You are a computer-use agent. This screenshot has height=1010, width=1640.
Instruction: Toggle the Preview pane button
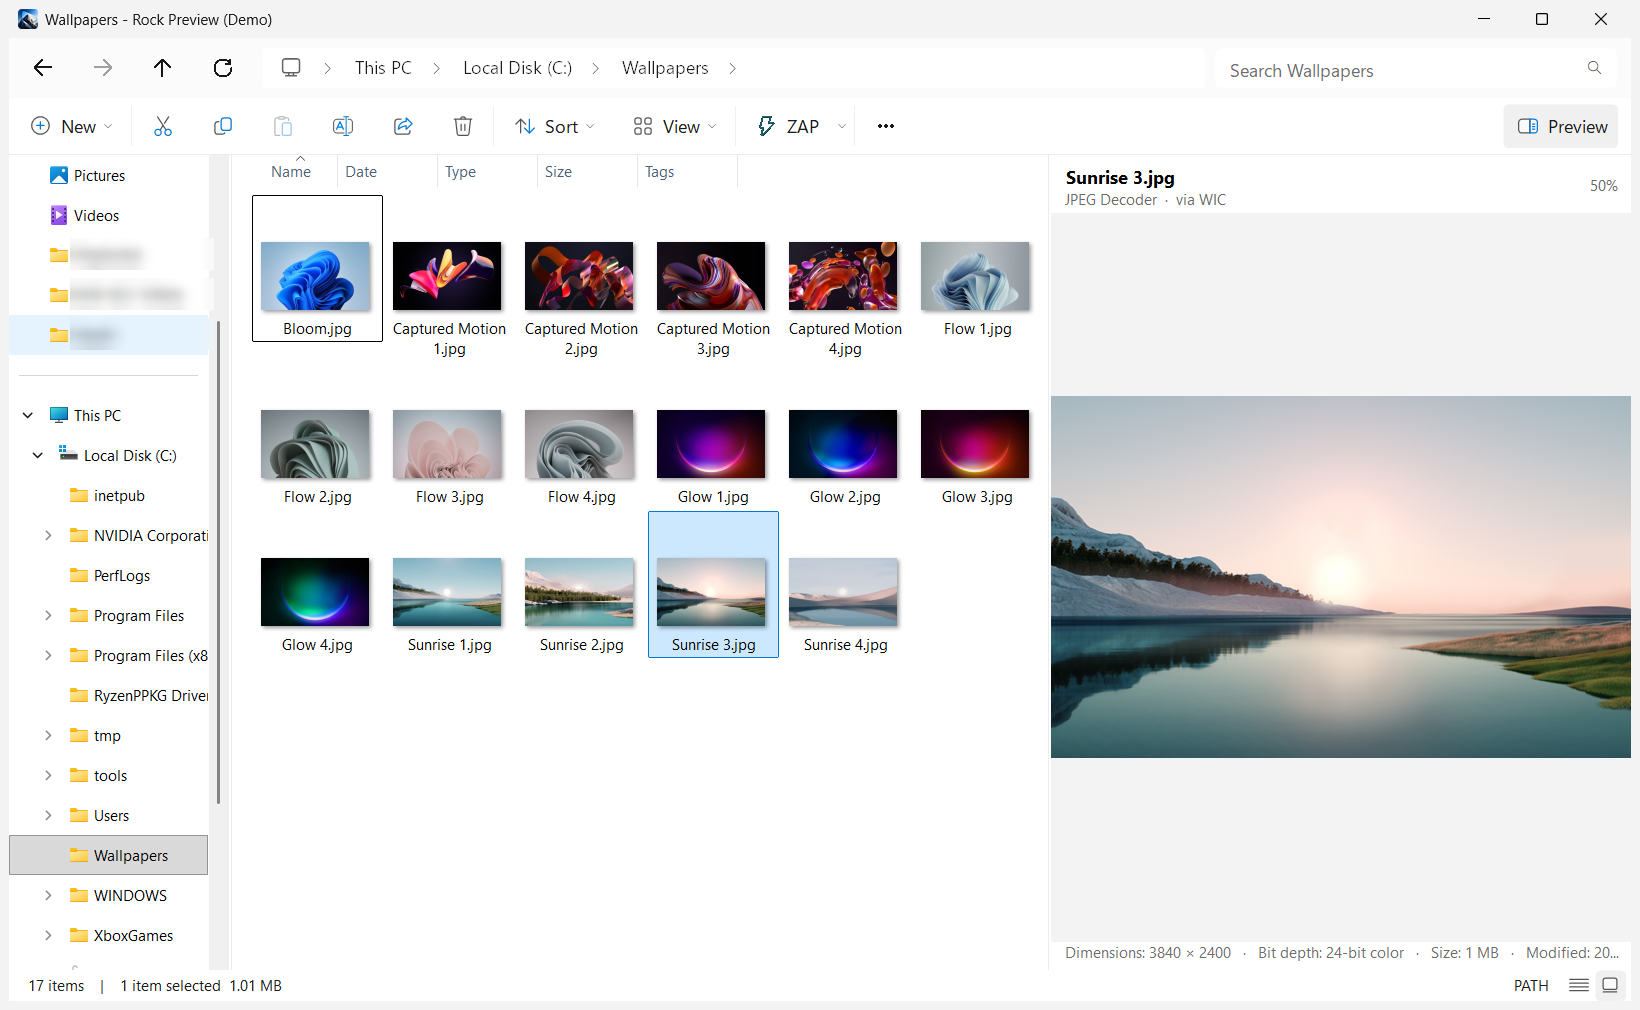tap(1561, 126)
